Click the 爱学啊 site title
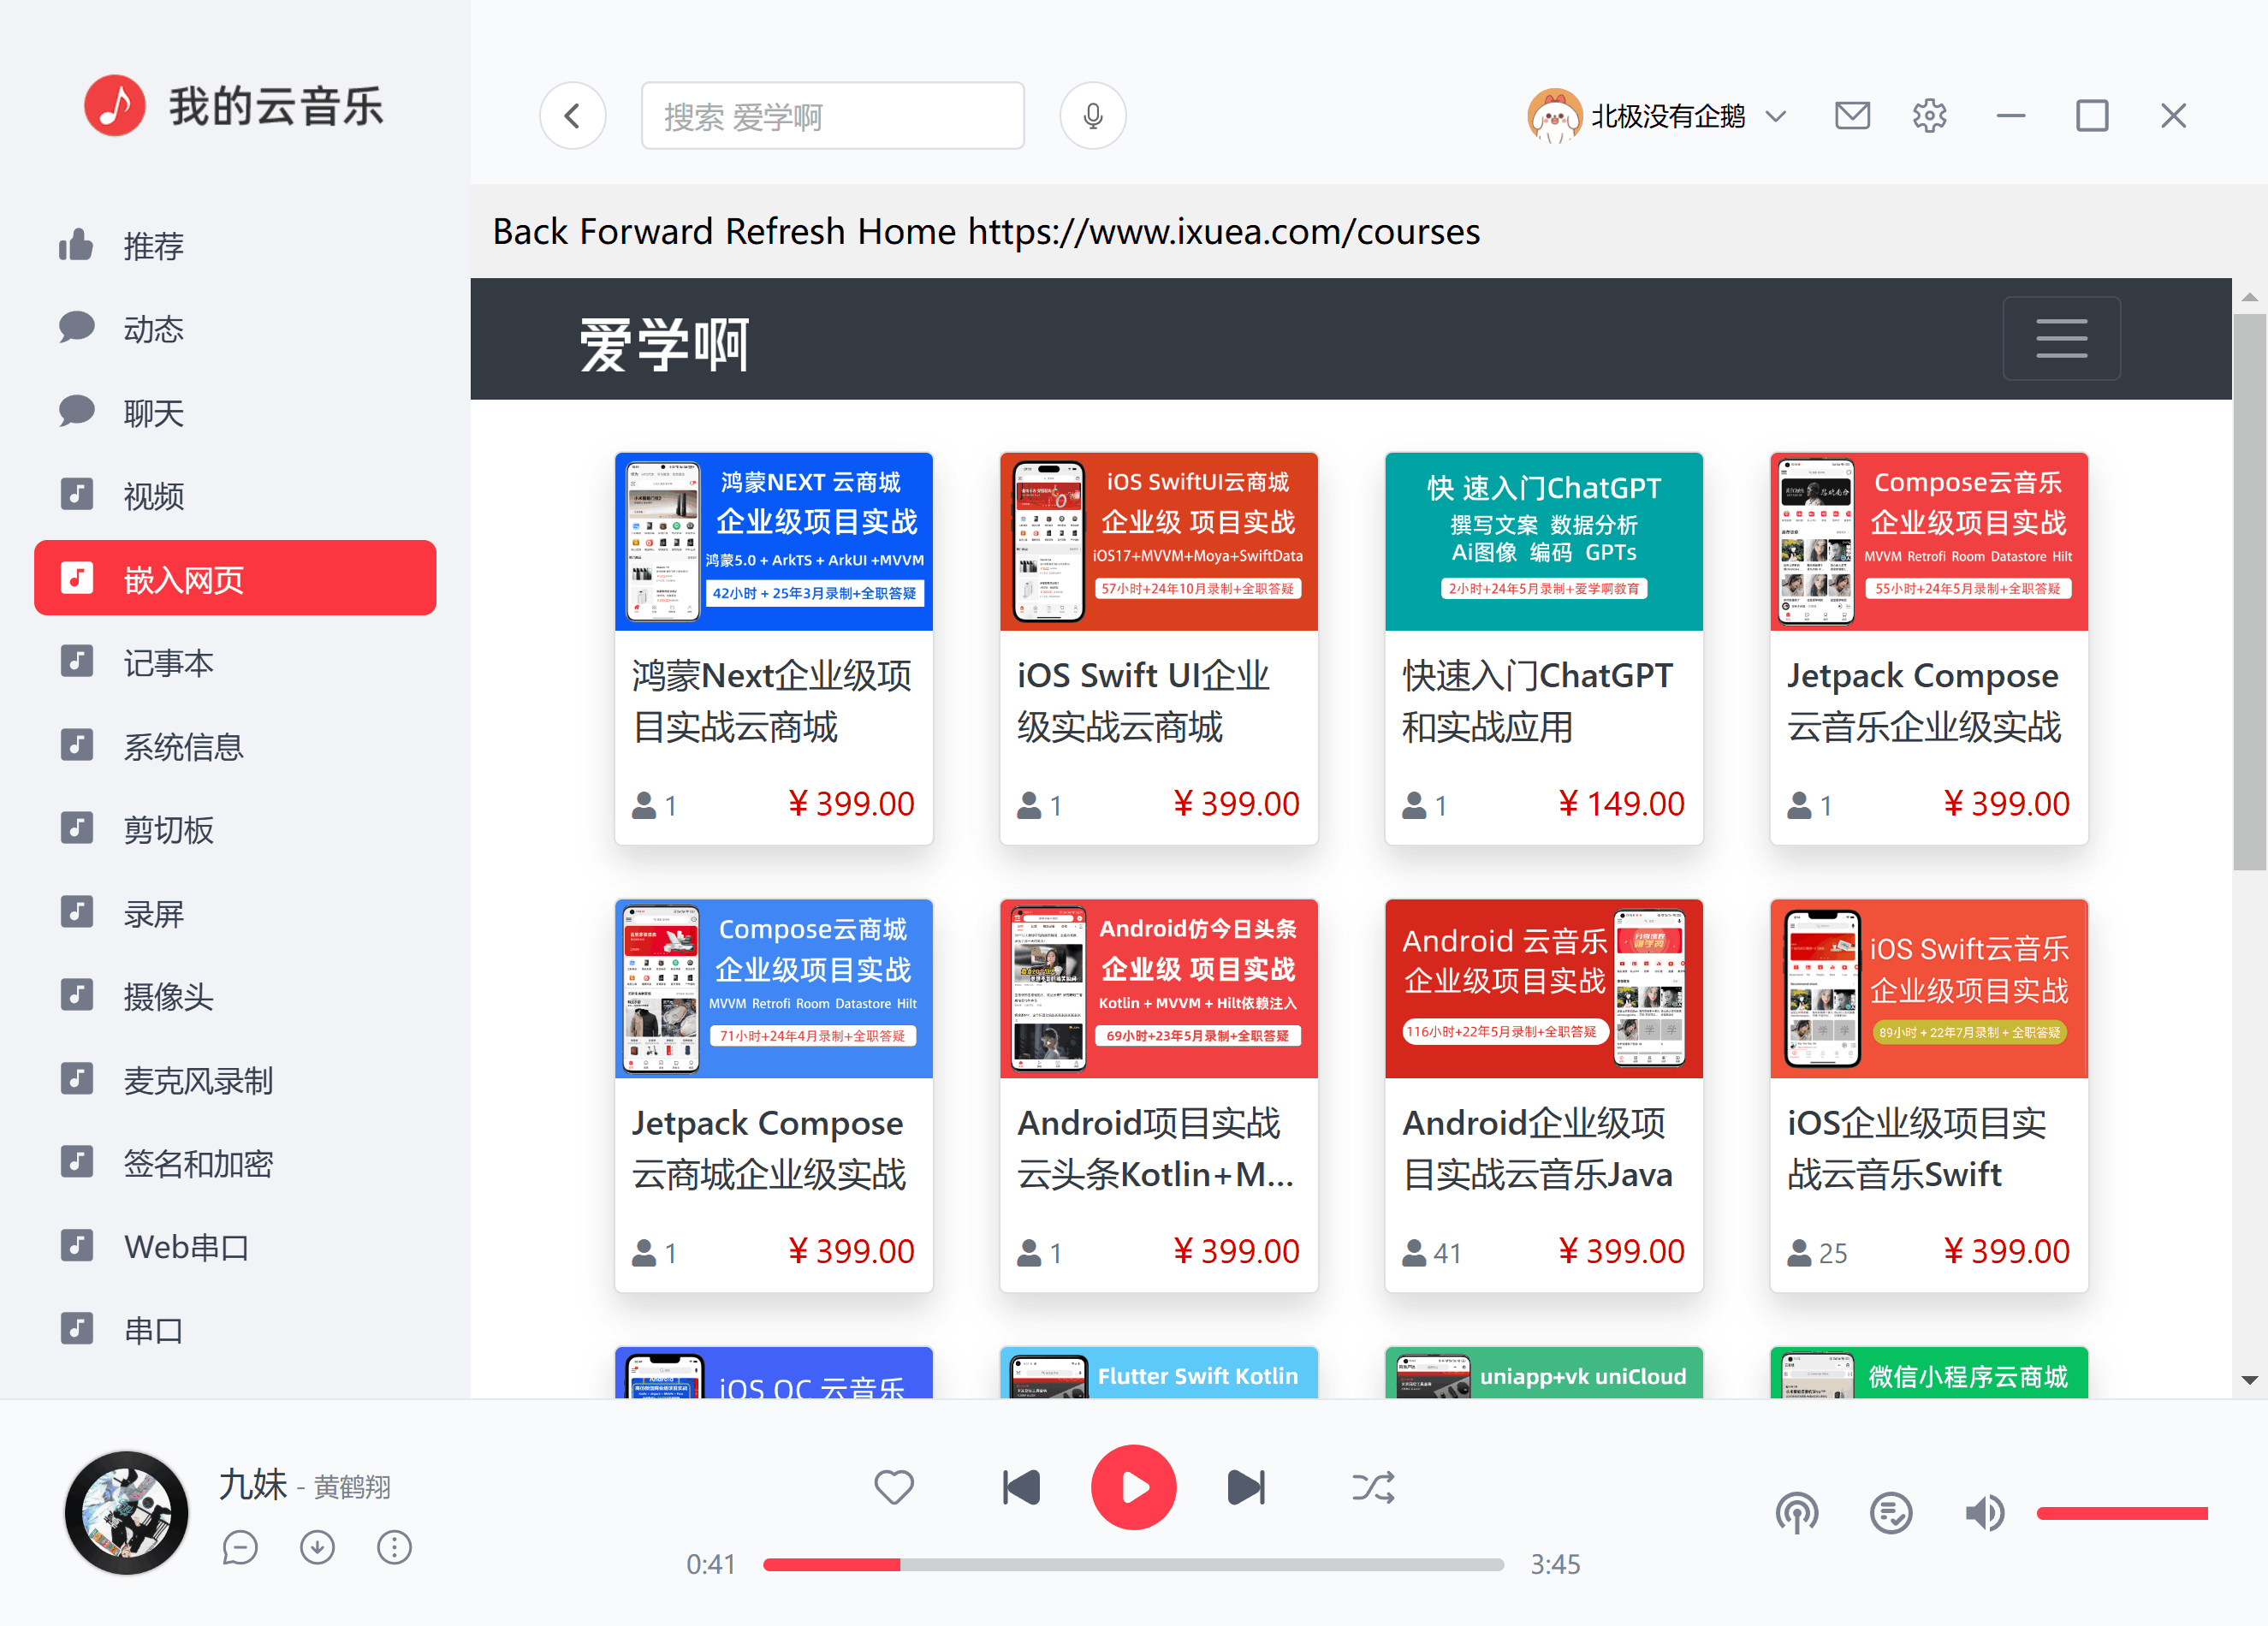Viewport: 2268px width, 1626px height. tap(664, 345)
